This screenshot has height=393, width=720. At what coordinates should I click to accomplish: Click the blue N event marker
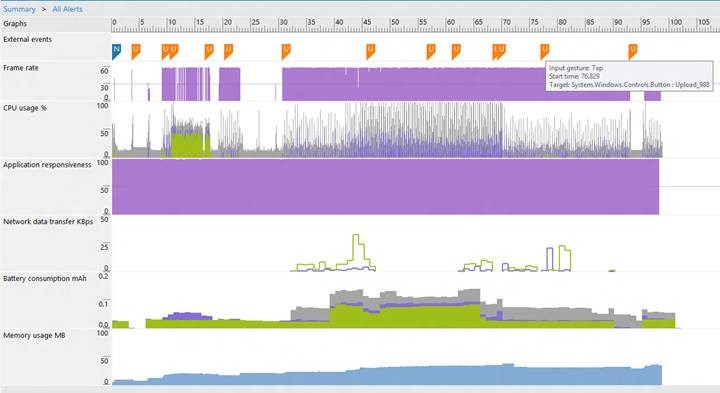(x=116, y=51)
